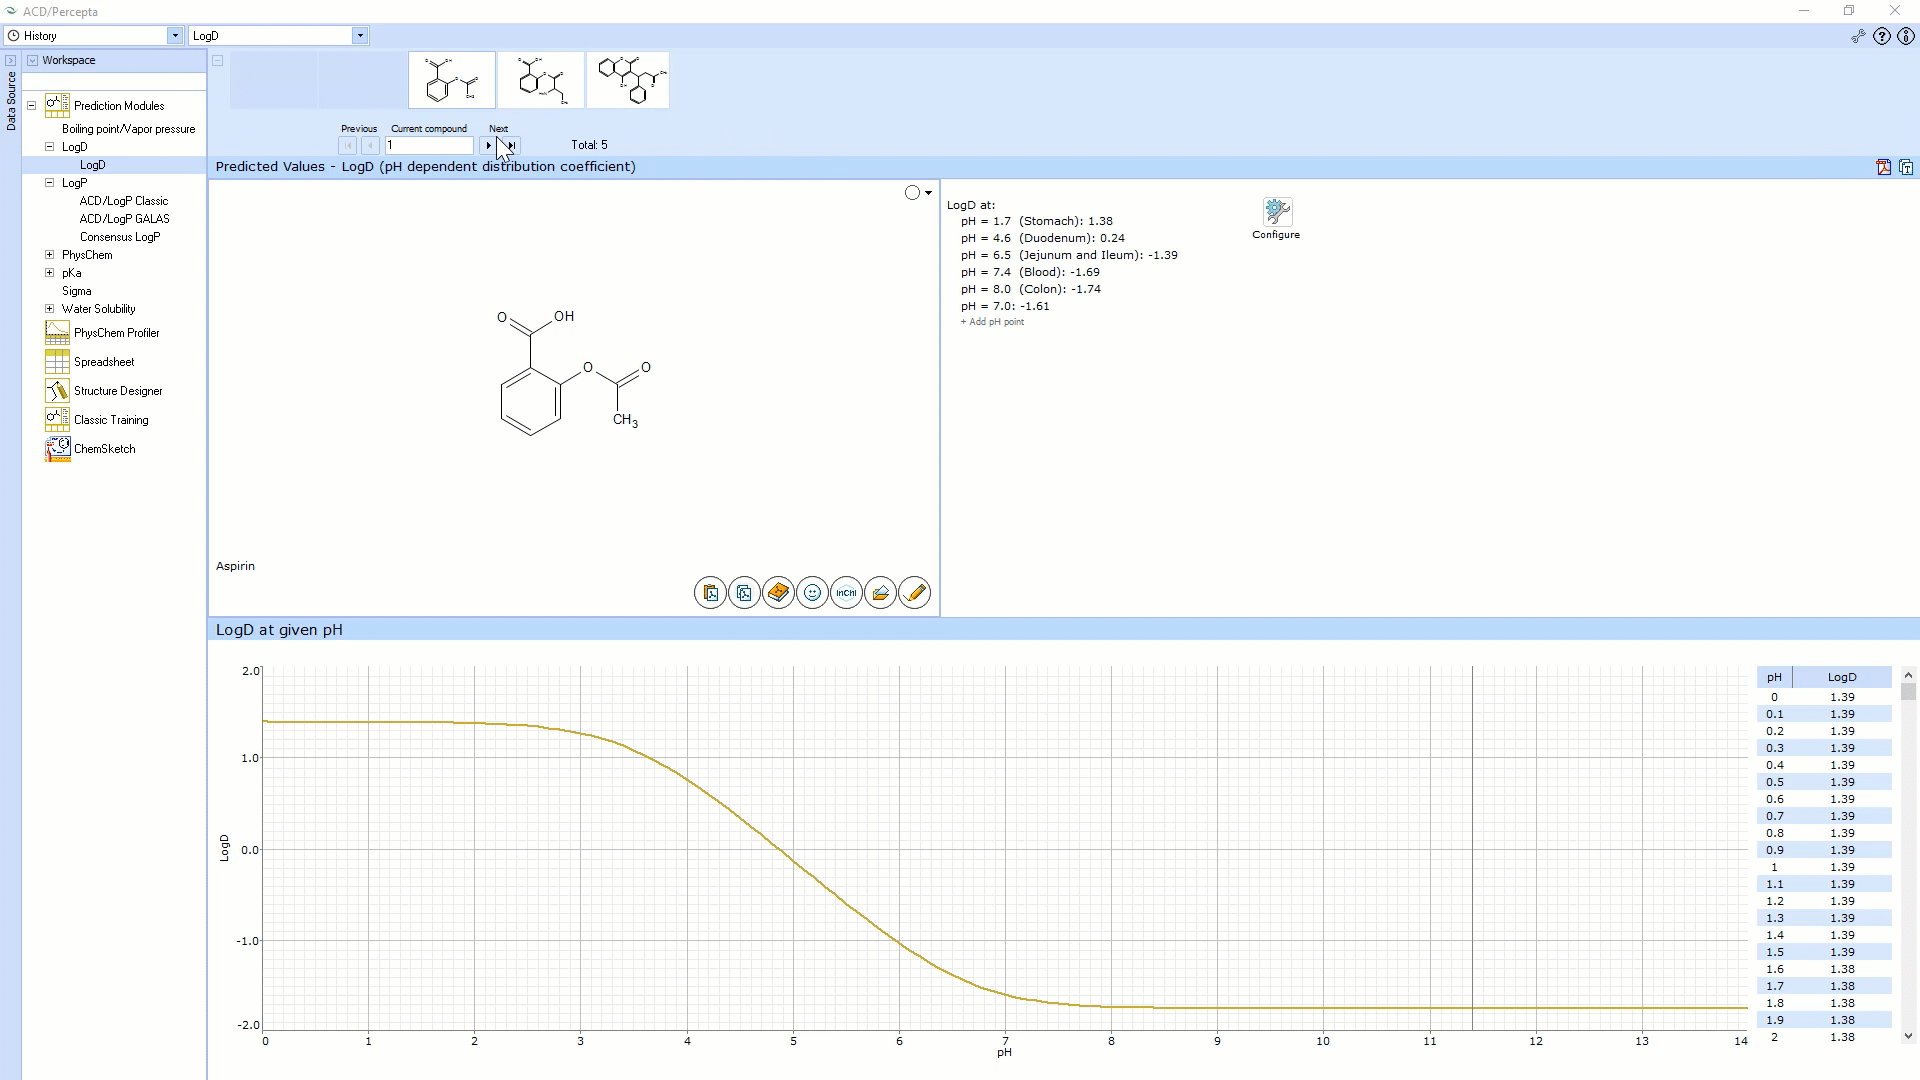Collapse the LogP tree group
Viewport: 1920px width, 1080px height.
coord(49,182)
